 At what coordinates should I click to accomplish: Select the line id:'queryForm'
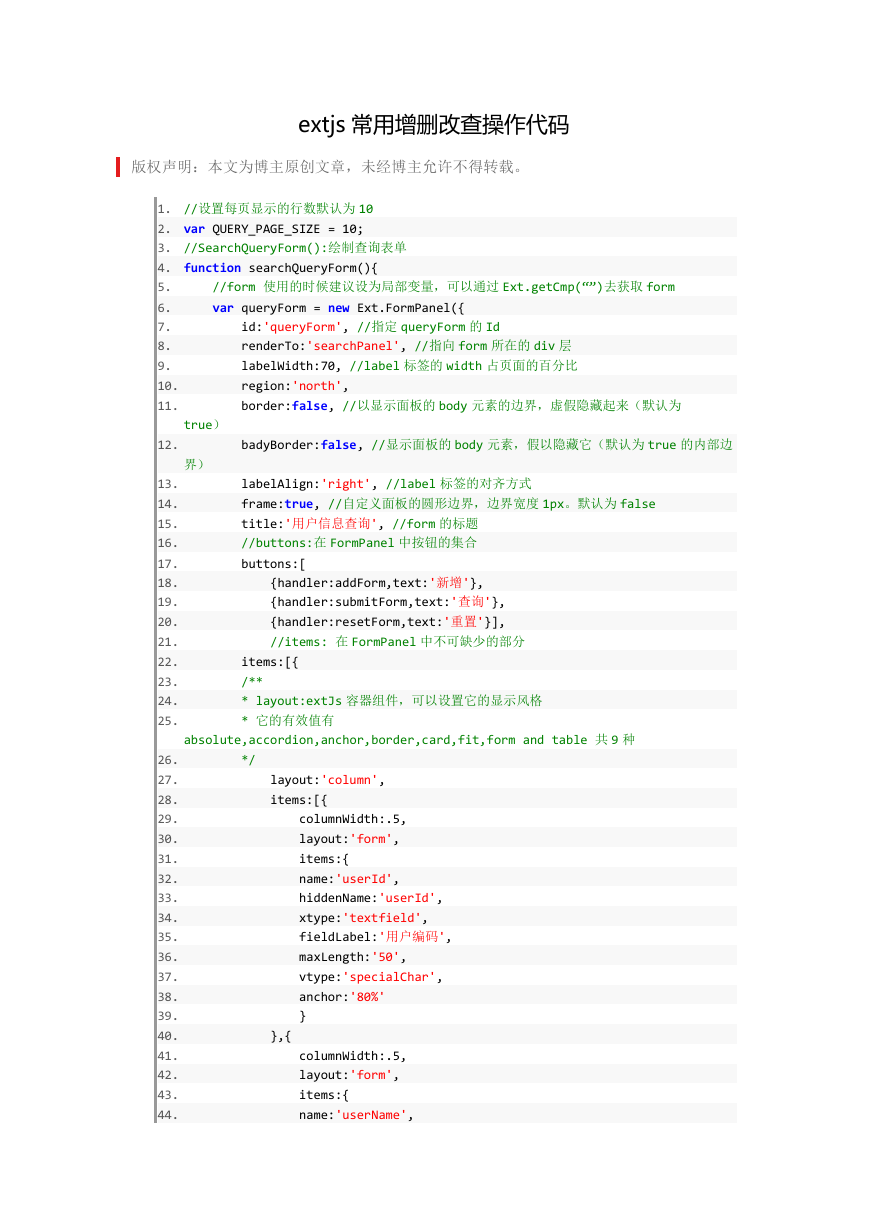(370, 326)
